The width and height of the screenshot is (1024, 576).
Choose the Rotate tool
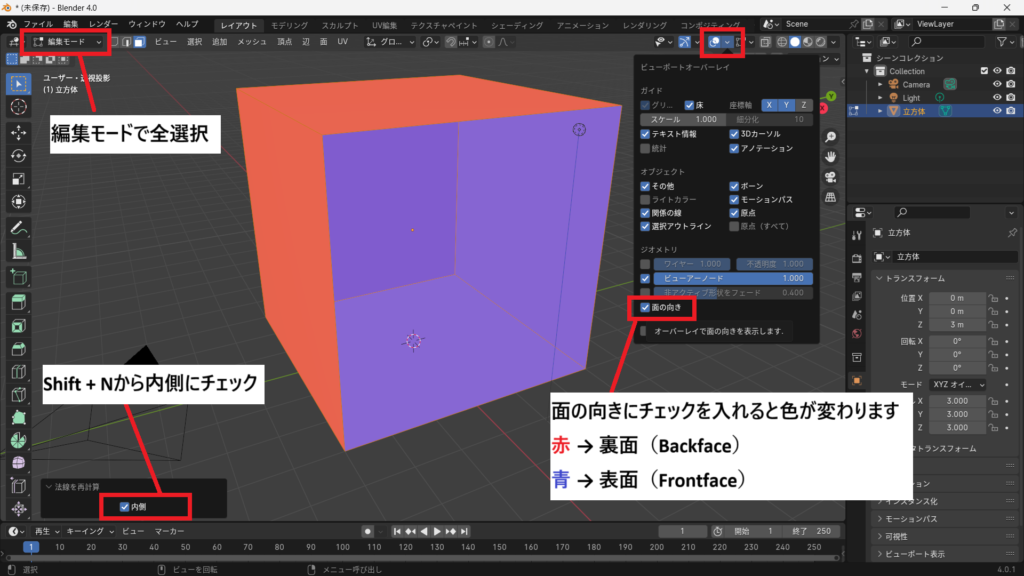click(18, 156)
